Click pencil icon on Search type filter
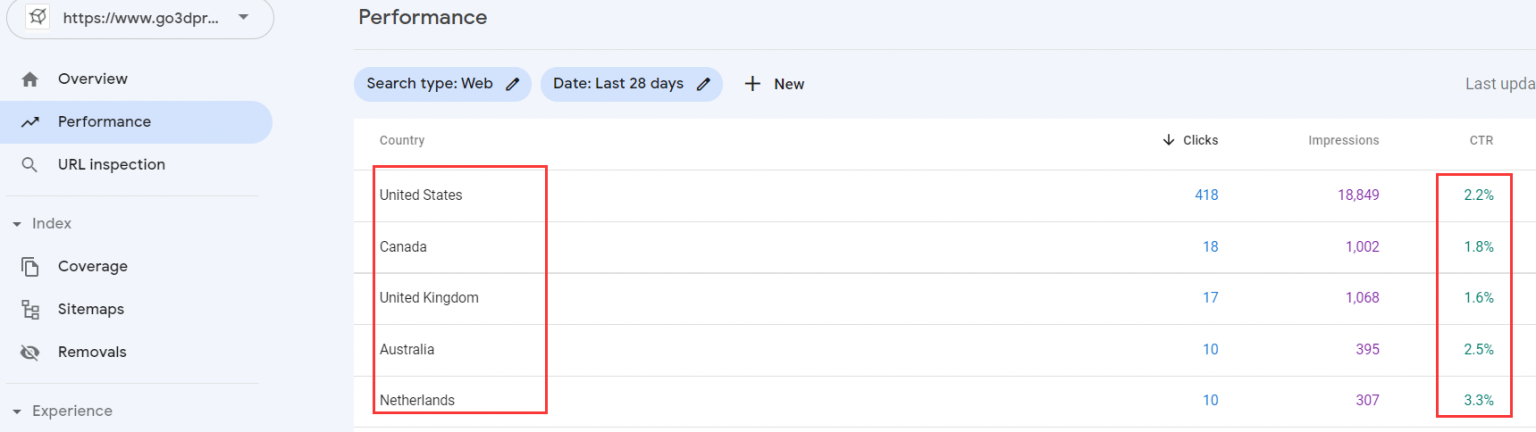This screenshot has width=1536, height=432. pos(513,84)
